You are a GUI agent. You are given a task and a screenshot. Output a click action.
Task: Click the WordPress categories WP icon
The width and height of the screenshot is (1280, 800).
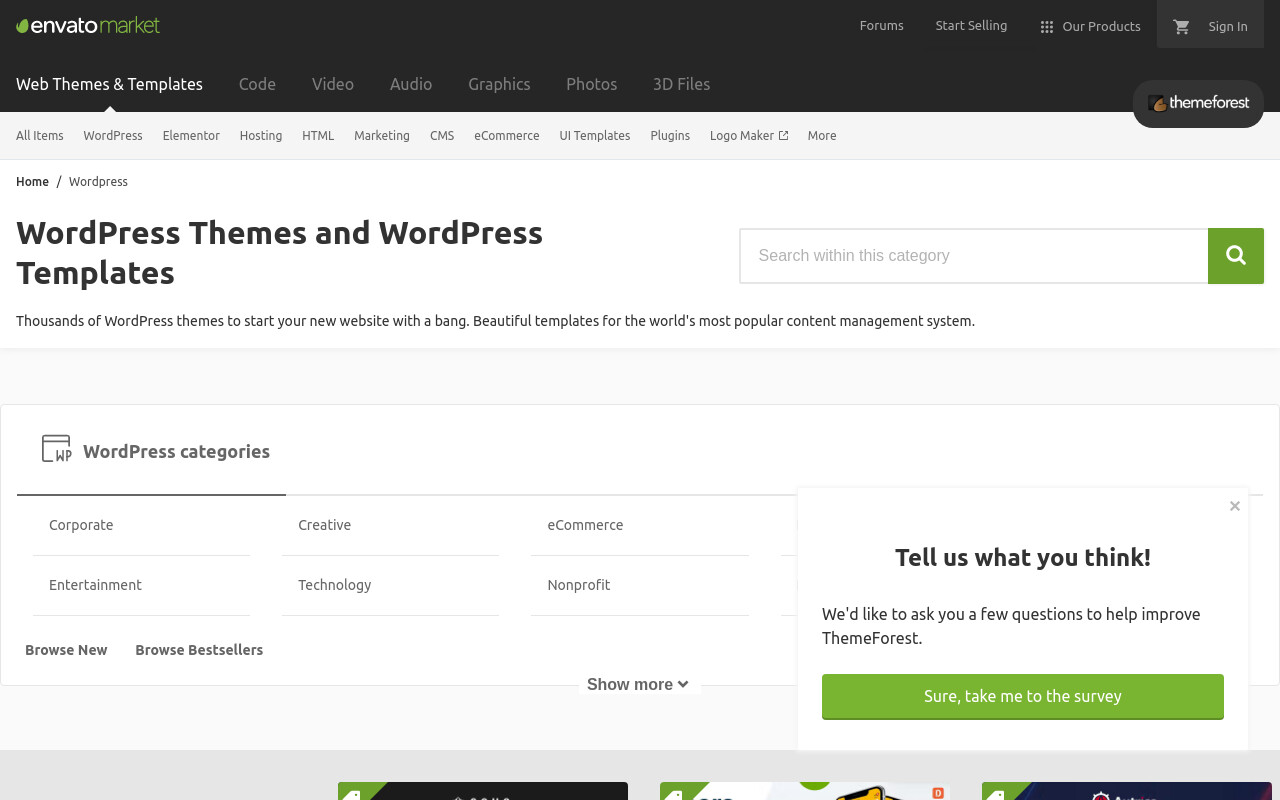pyautogui.click(x=56, y=448)
